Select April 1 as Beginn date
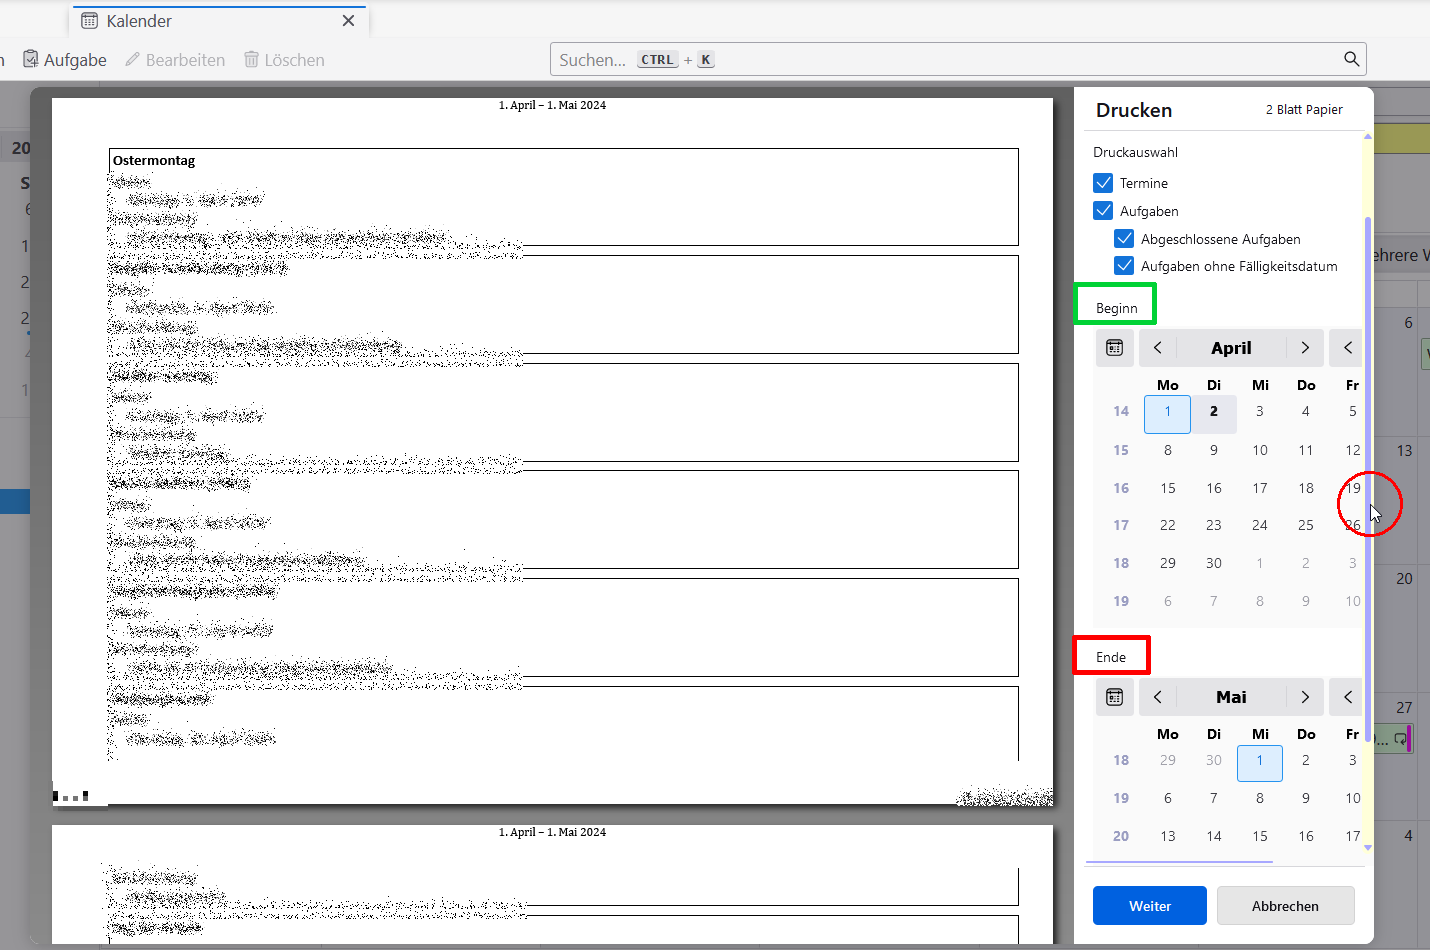This screenshot has width=1430, height=950. tap(1167, 412)
